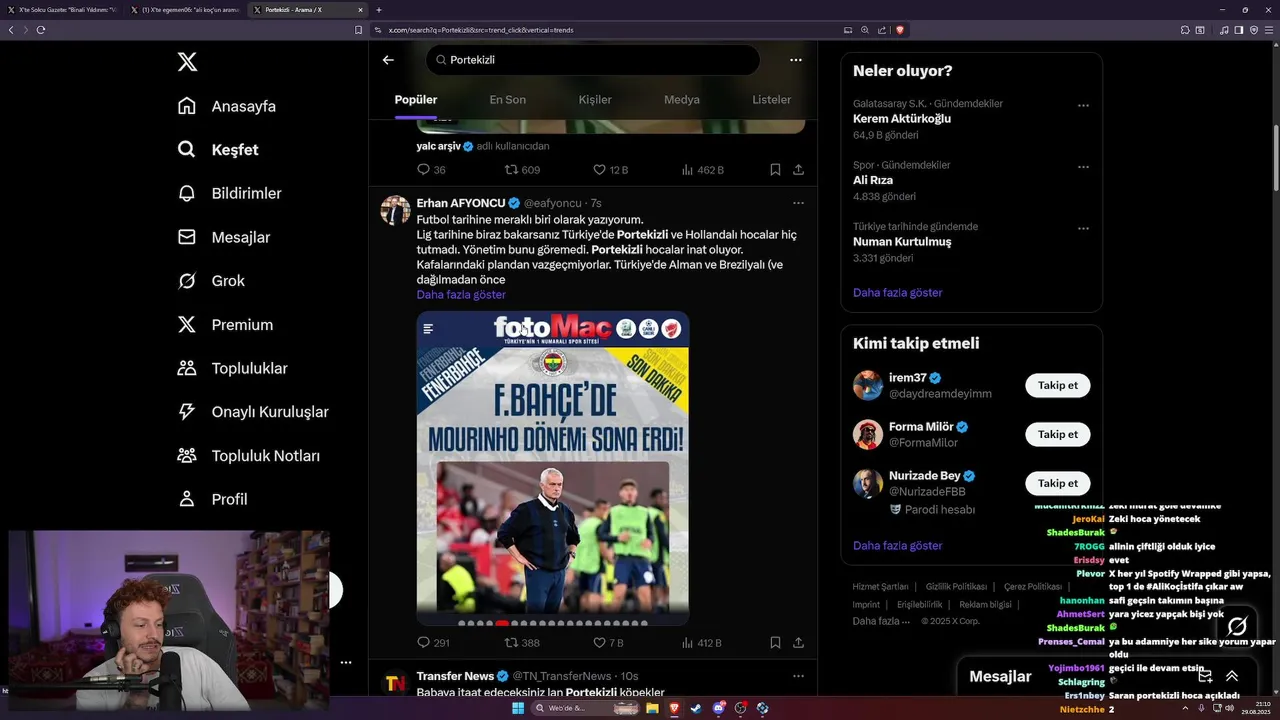This screenshot has width=1280, height=720.
Task: Share Erhan AFYONCU post
Action: 798,643
